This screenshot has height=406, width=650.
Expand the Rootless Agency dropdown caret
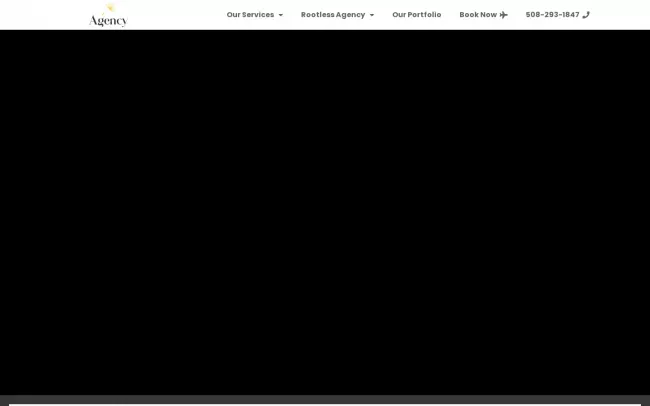pyautogui.click(x=372, y=15)
